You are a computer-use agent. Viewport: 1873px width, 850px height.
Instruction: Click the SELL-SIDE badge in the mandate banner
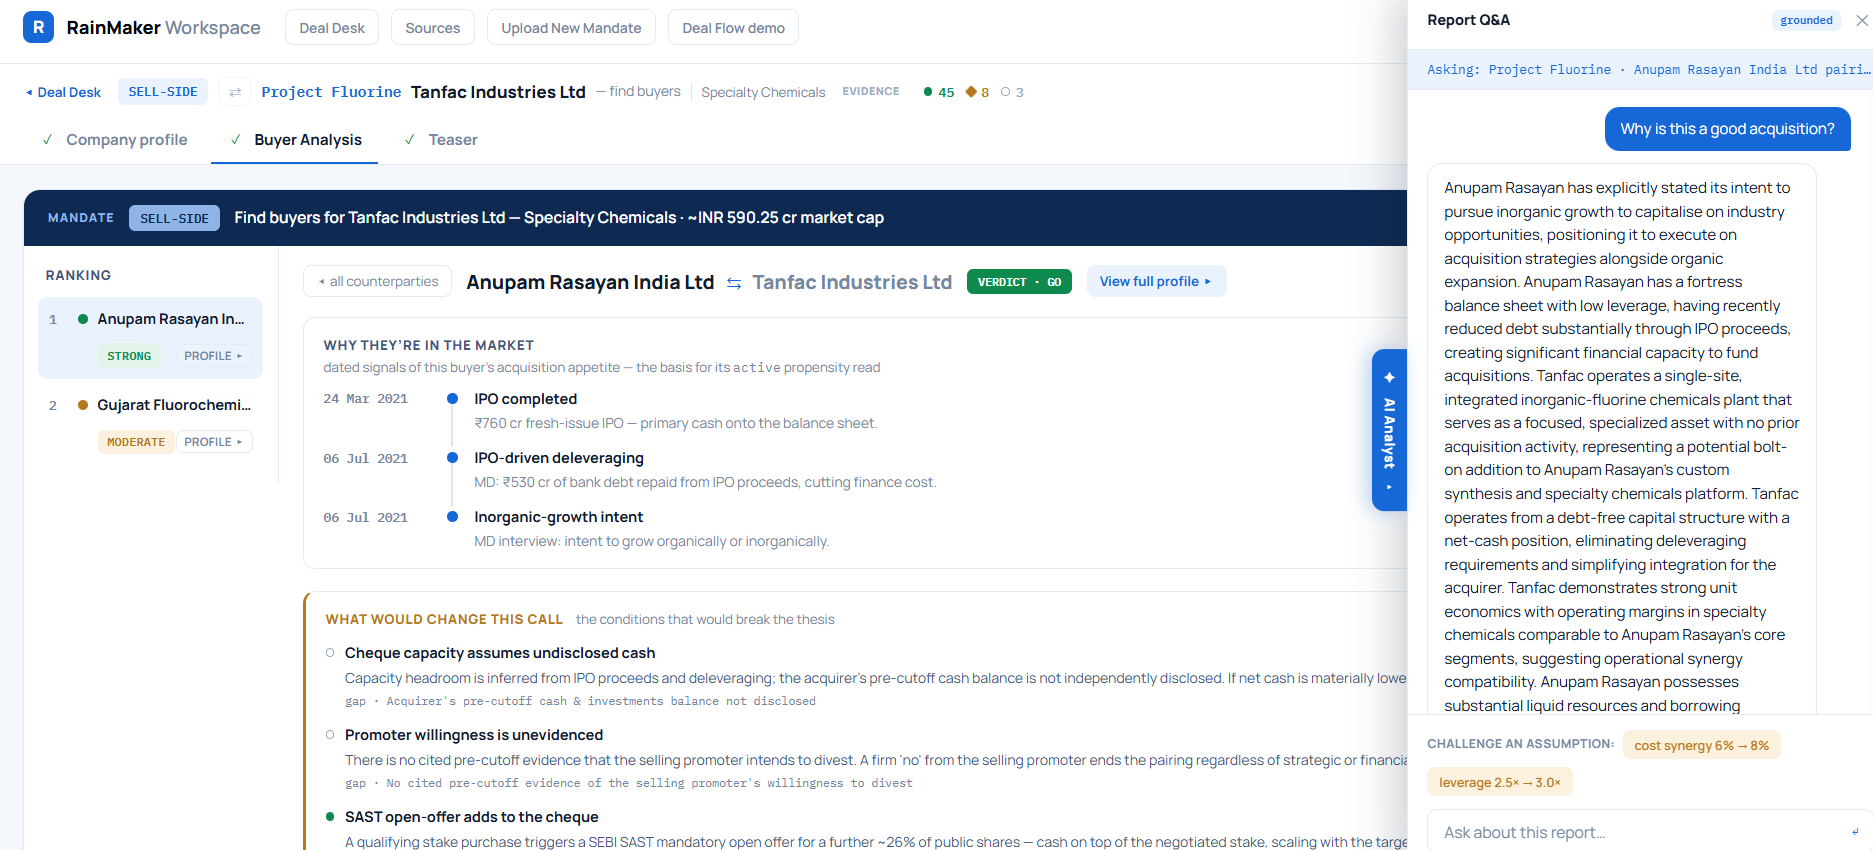pyautogui.click(x=174, y=218)
